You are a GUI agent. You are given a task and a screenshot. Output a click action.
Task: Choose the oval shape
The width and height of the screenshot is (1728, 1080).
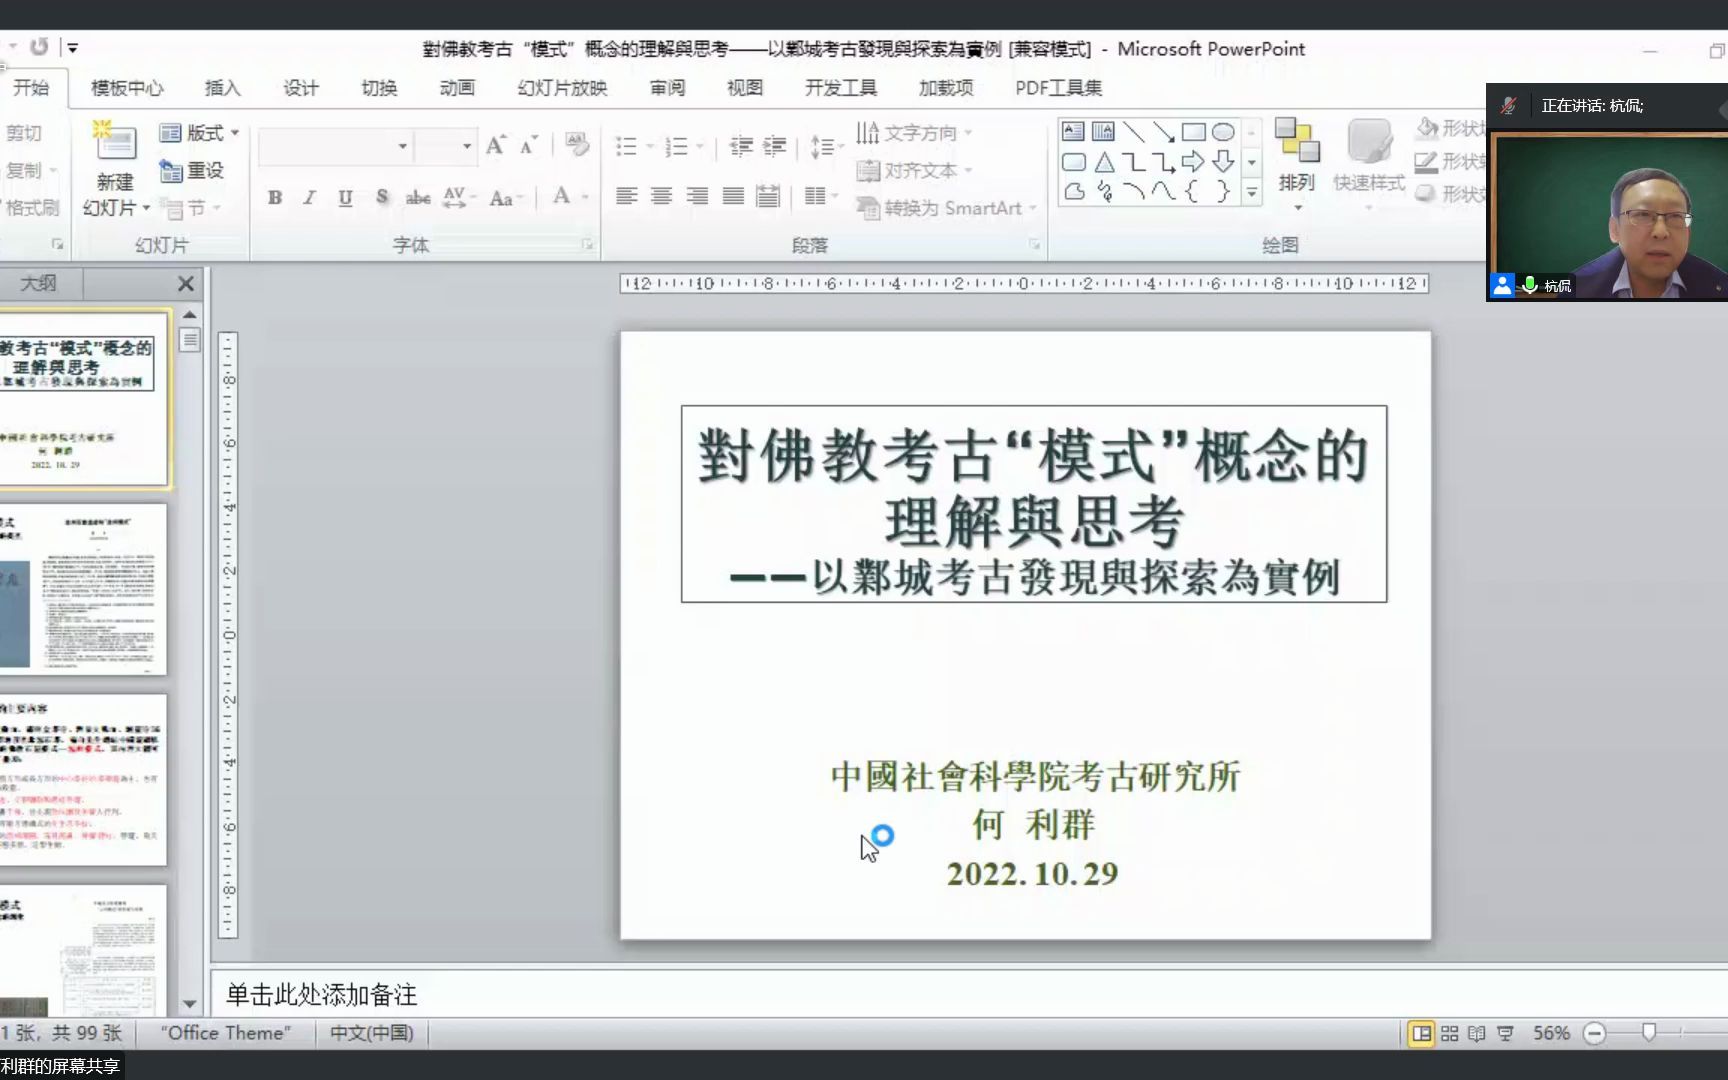tap(1223, 132)
